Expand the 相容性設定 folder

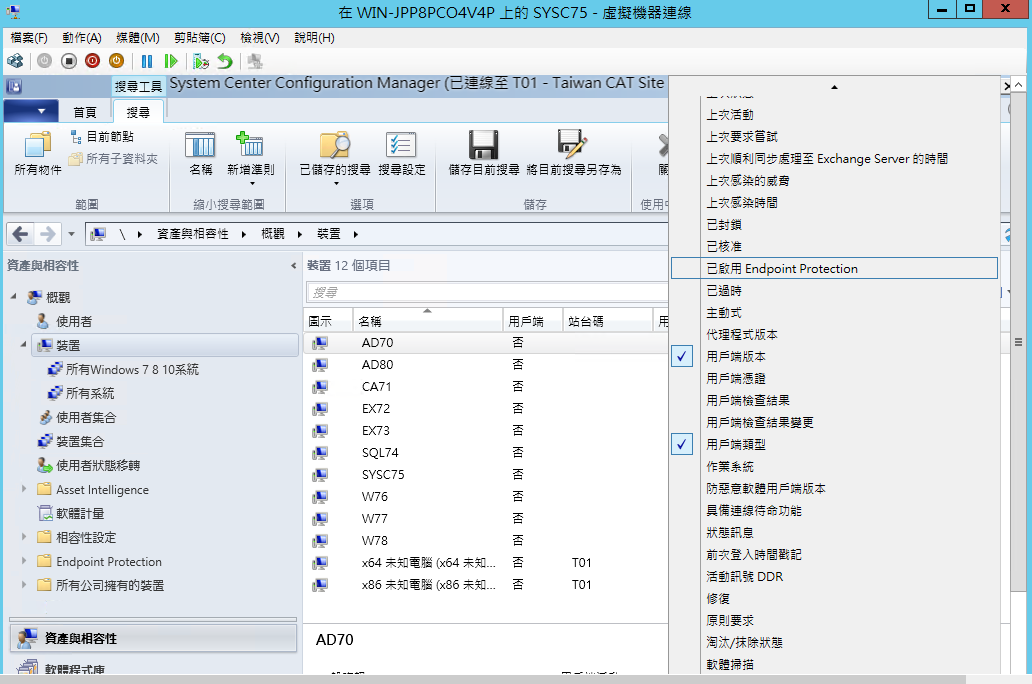coord(24,537)
